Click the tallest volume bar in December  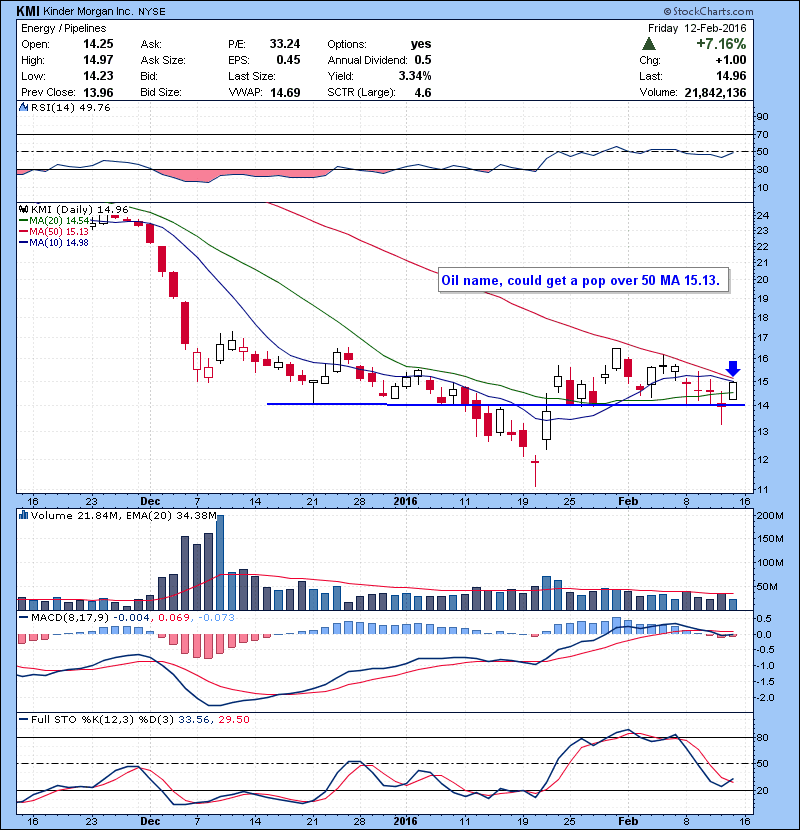tap(220, 562)
